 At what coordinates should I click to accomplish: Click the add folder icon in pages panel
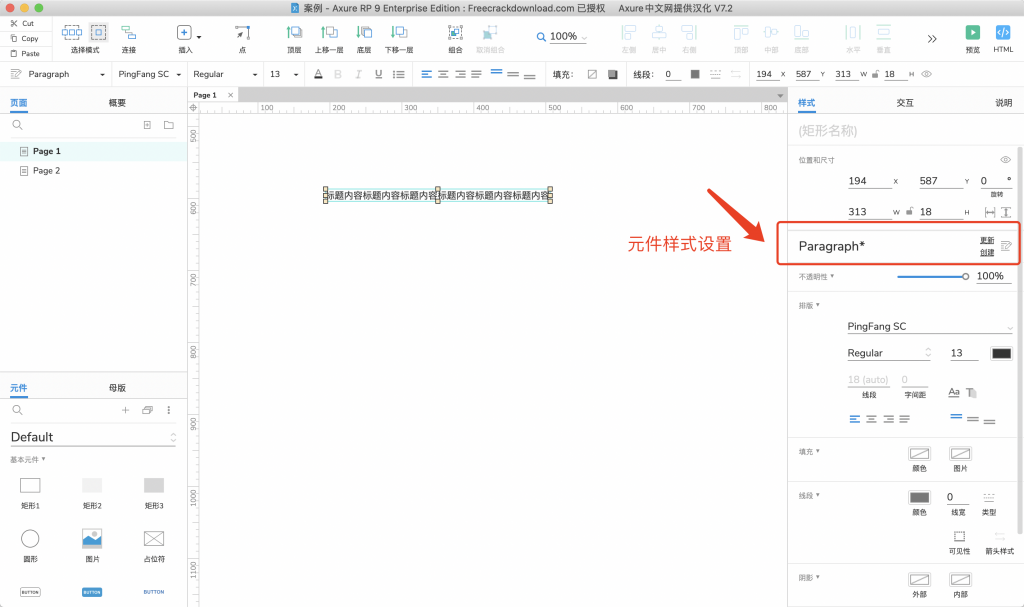click(168, 125)
